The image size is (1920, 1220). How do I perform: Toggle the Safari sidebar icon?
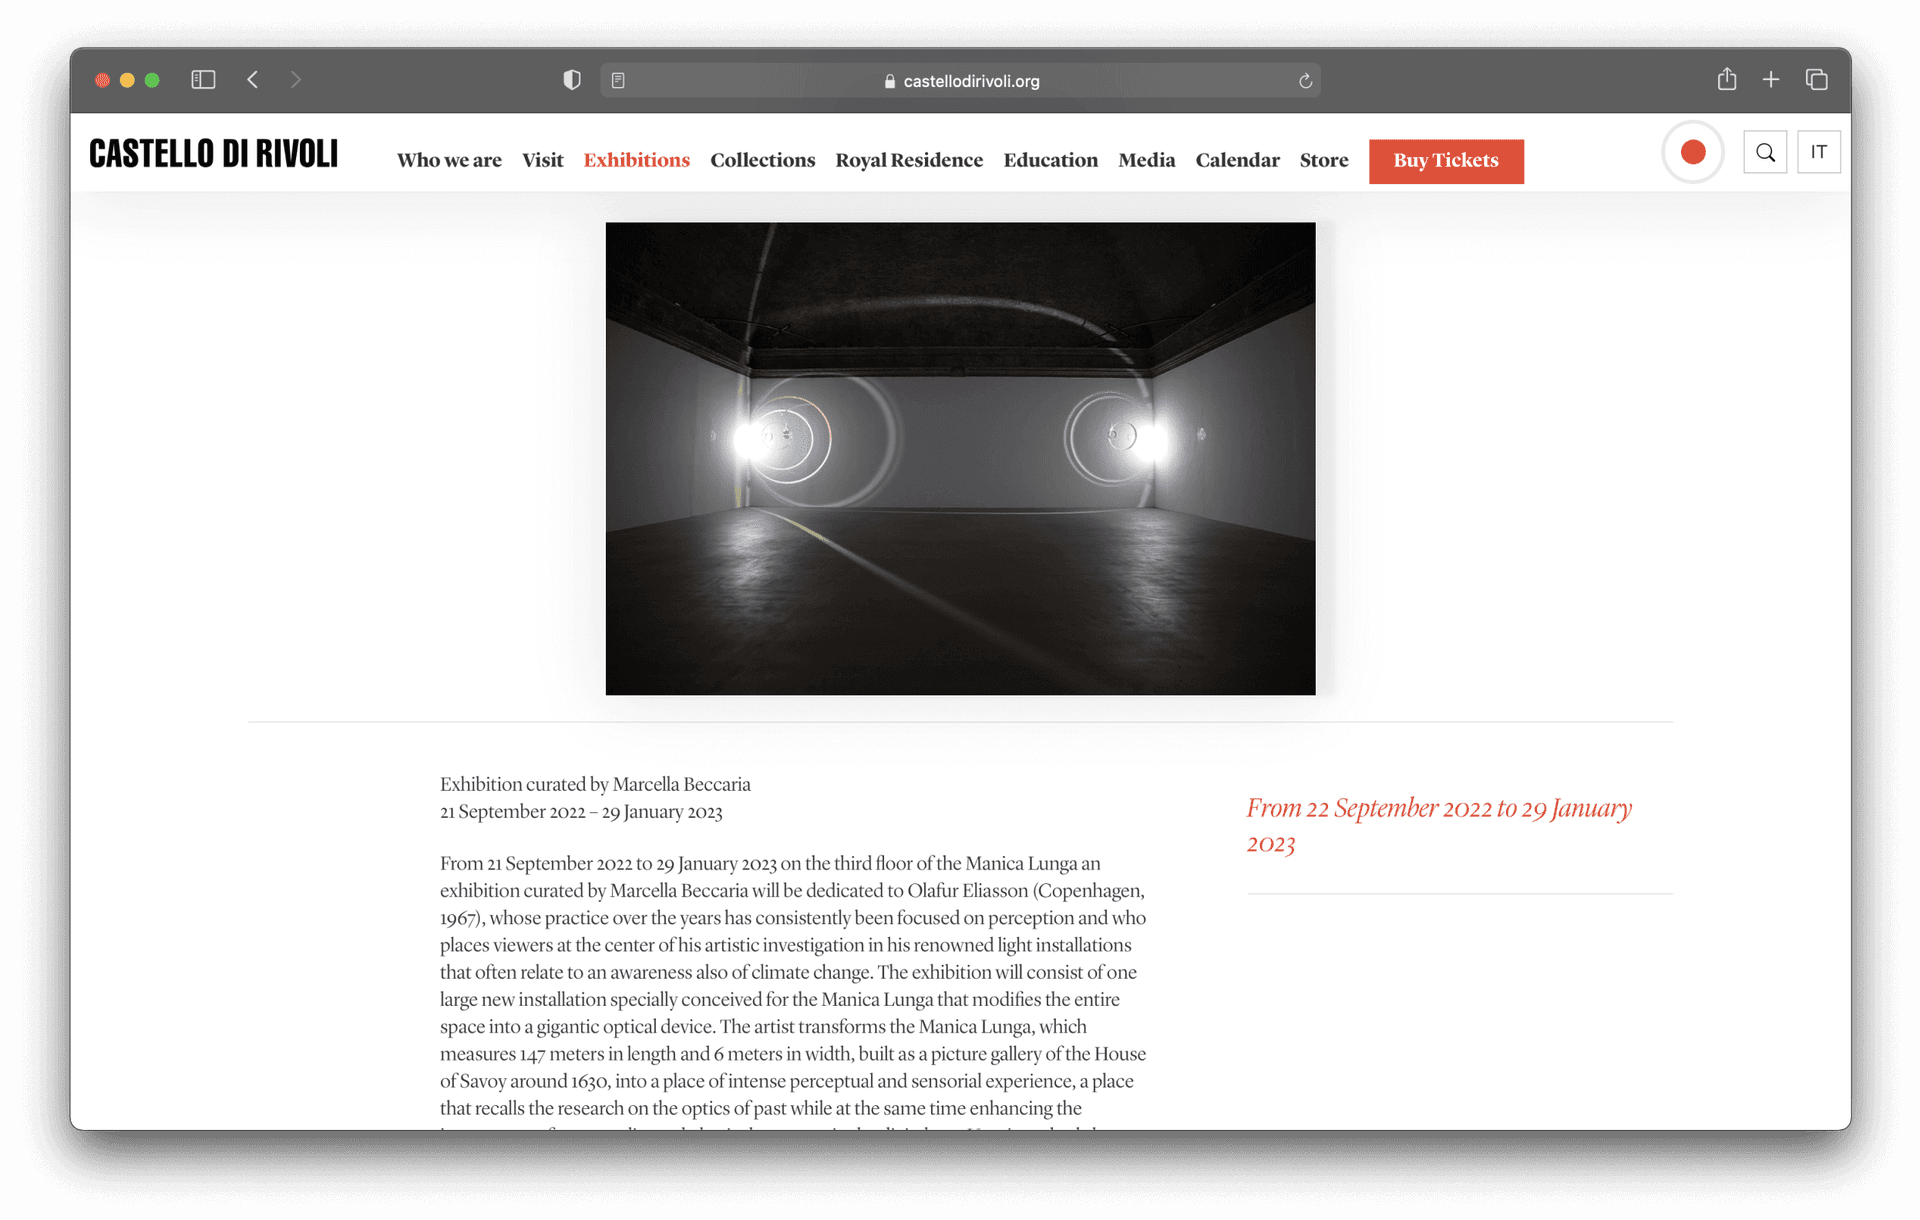203,80
